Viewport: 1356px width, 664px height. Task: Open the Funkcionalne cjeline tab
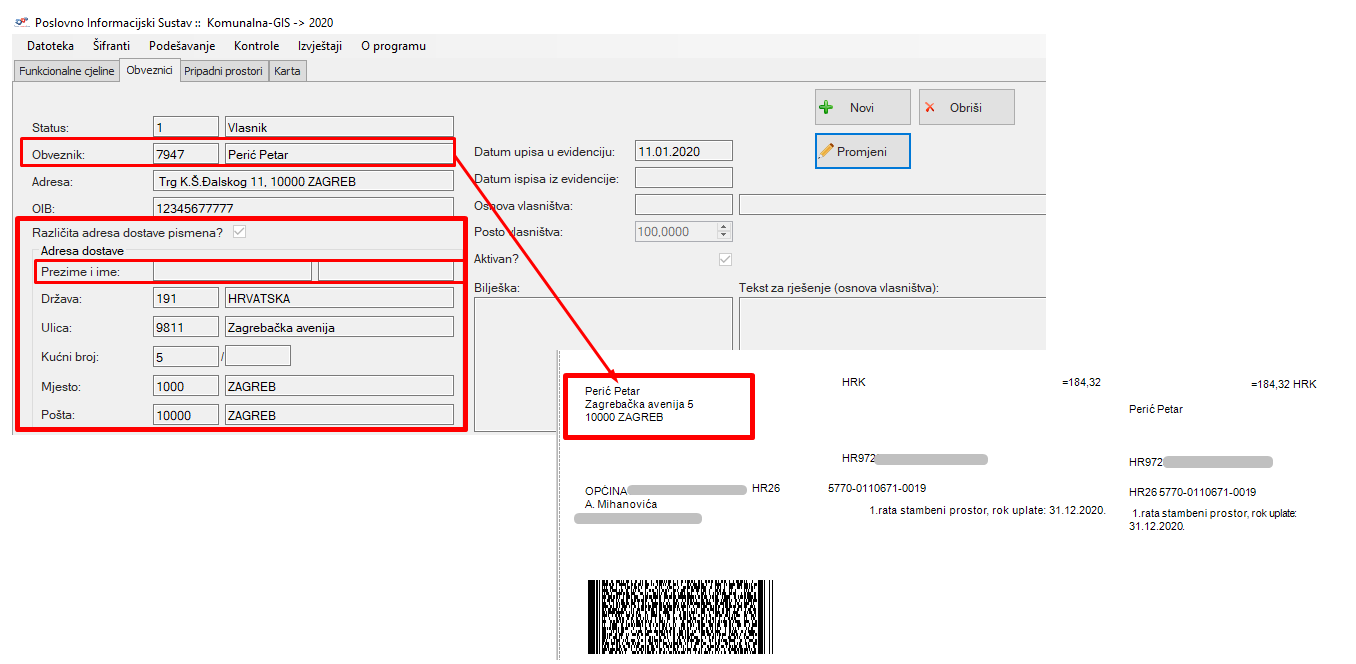(x=67, y=72)
